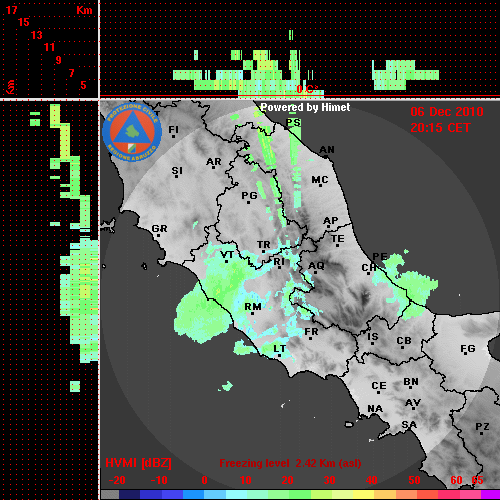
Task: Click the FR city label on map
Action: point(311,332)
